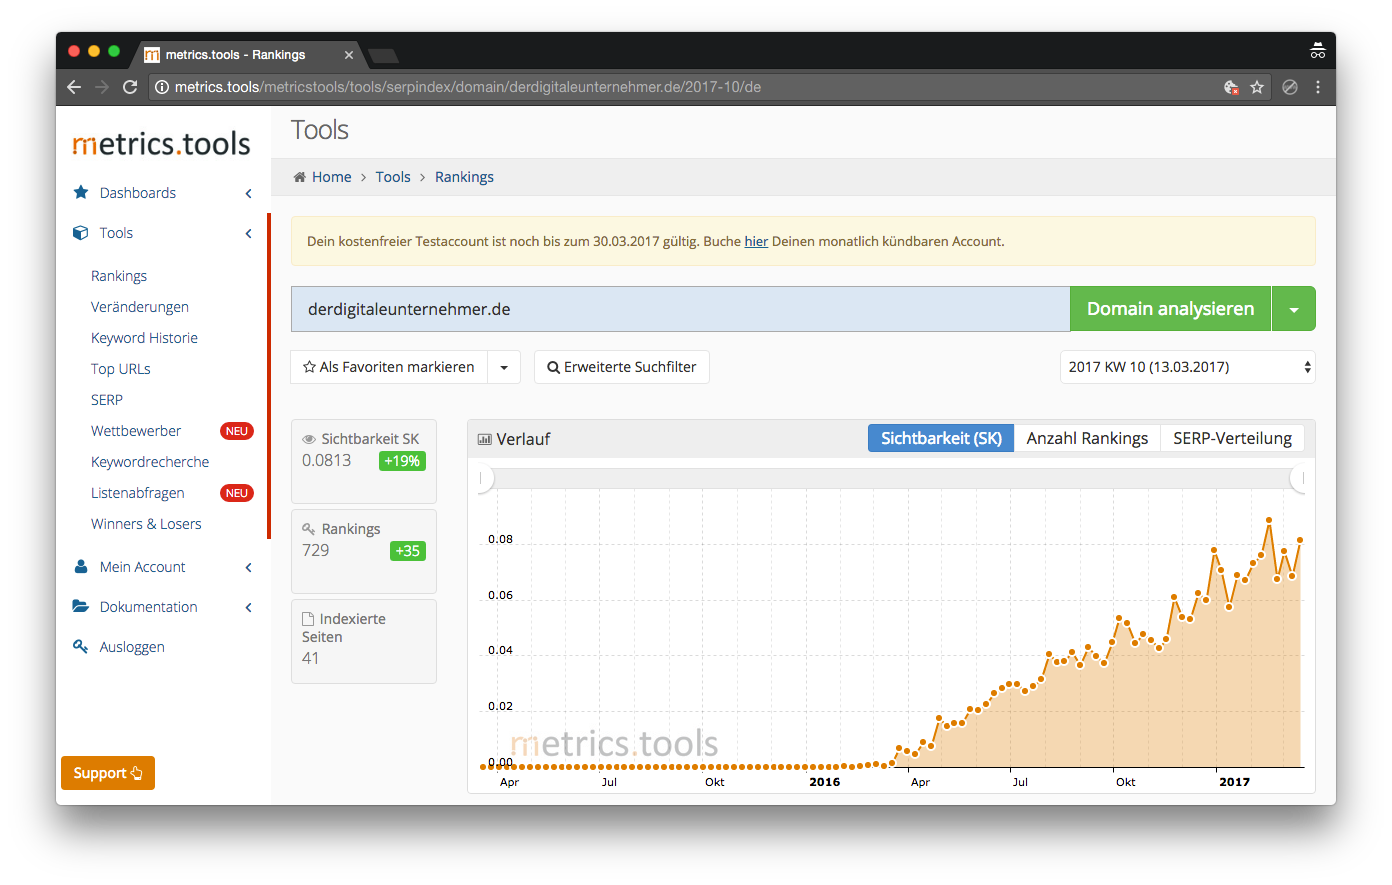Viewport: 1392px width, 885px height.
Task: Click the Ausloggen key icon
Action: [x=81, y=647]
